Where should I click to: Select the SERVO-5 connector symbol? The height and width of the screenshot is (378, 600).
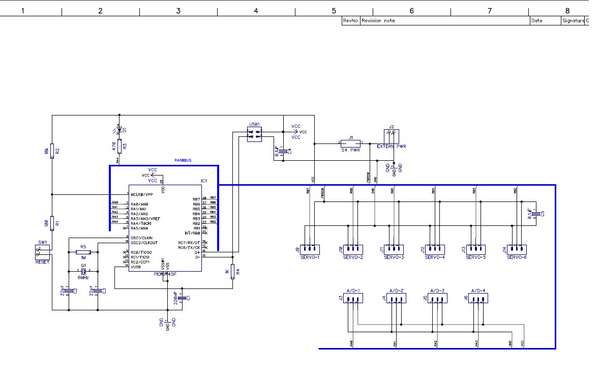point(476,250)
